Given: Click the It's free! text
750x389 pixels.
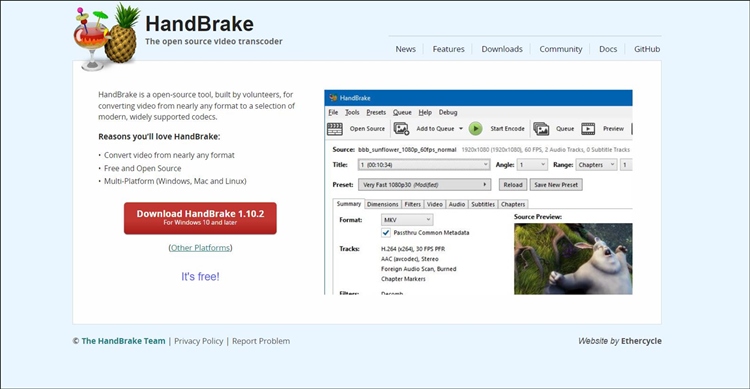Looking at the screenshot, I should (x=200, y=277).
